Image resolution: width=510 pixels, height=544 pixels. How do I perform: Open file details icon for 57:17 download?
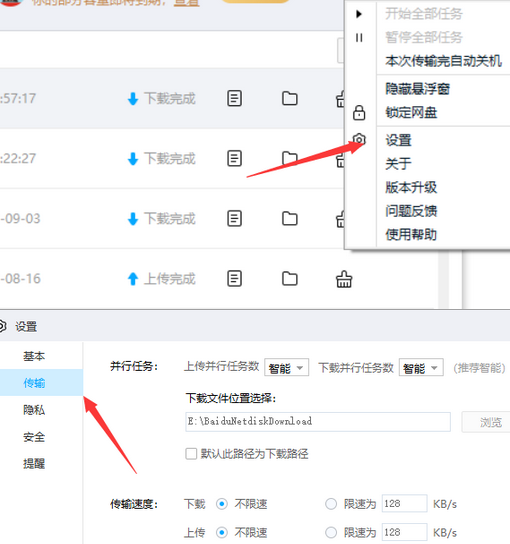coord(235,99)
